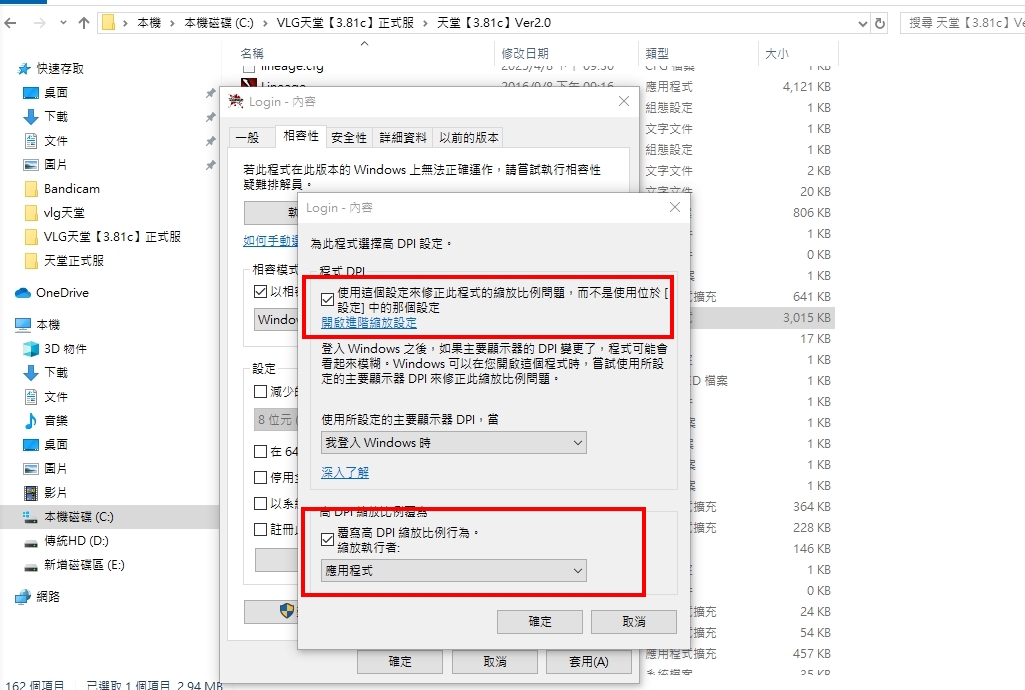
Task: Click the 音樂 note icon
Action: tap(31, 421)
